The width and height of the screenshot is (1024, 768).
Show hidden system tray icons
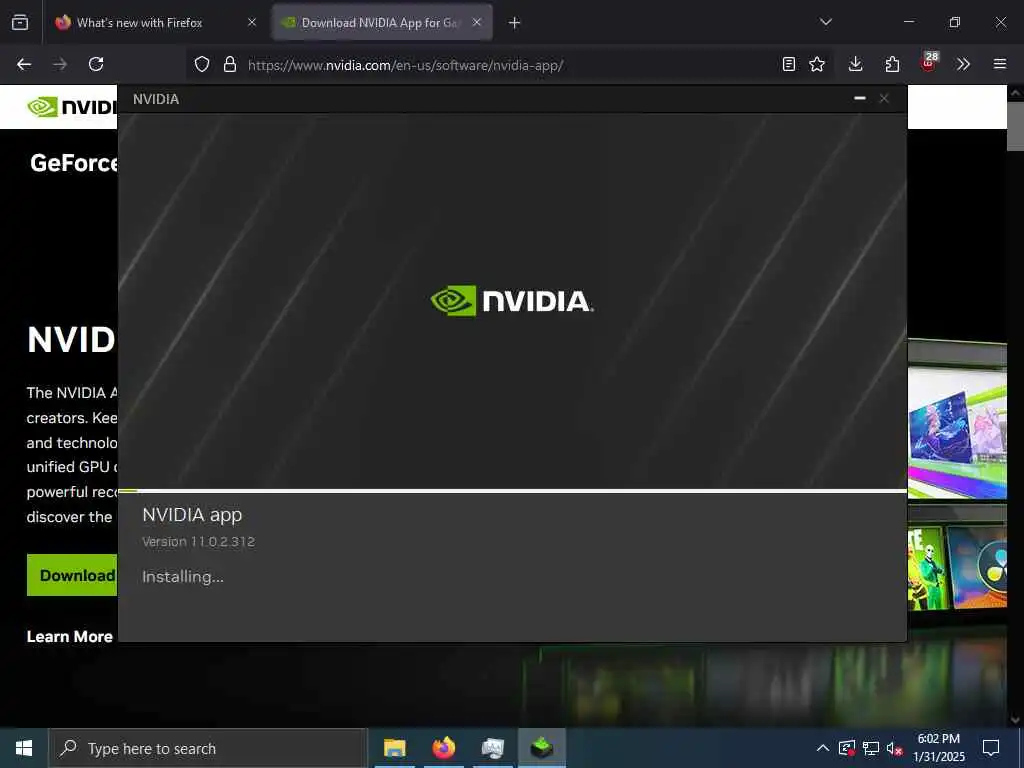pos(823,748)
